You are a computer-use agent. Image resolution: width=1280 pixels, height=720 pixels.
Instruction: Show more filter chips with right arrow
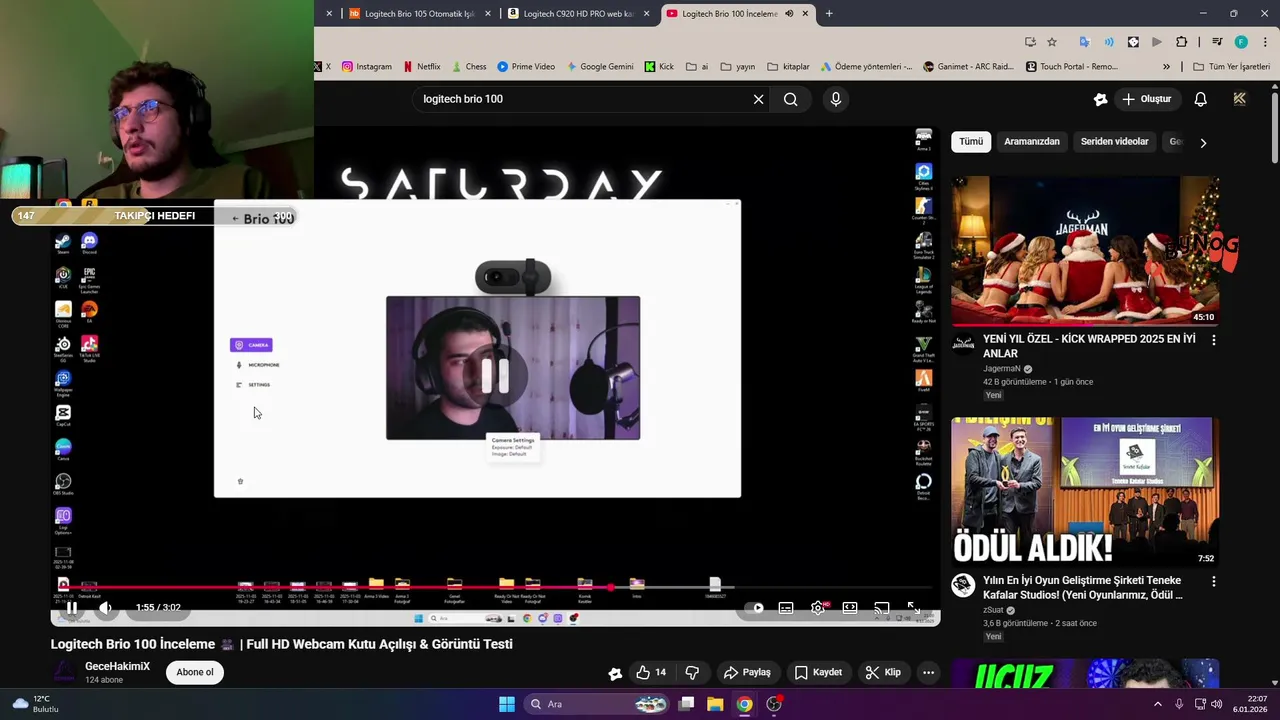1203,142
